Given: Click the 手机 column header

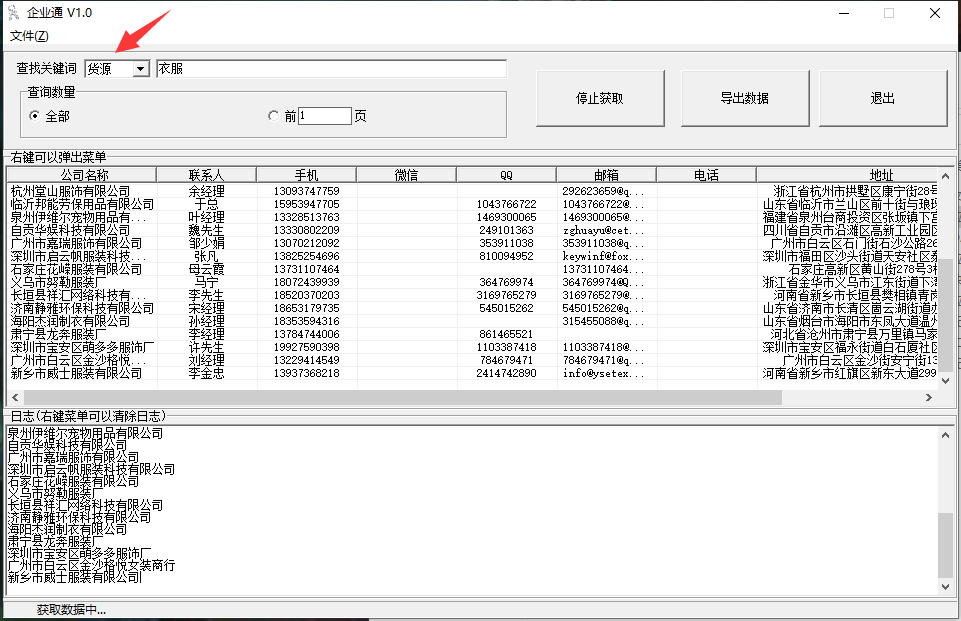Looking at the screenshot, I should (305, 173).
